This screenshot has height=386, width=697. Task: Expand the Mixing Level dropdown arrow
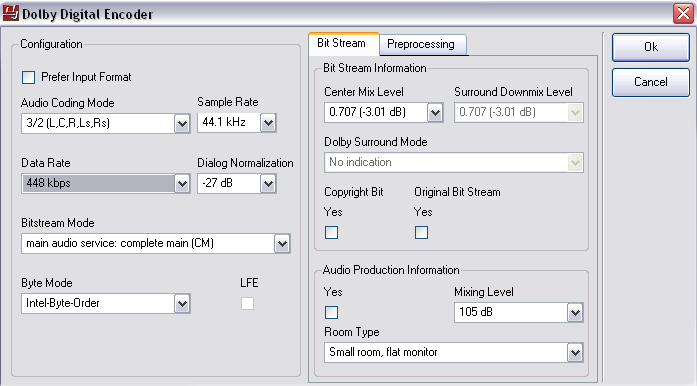[x=575, y=313]
